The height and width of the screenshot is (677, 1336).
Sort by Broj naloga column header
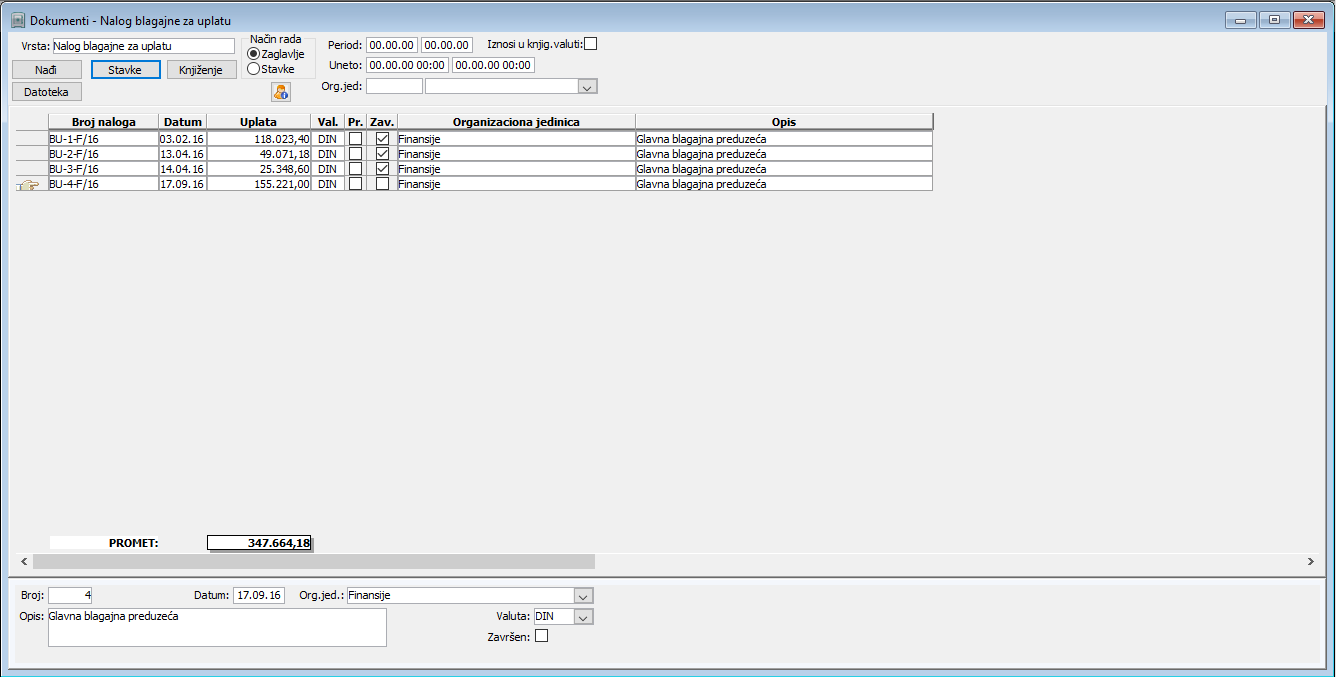[103, 122]
